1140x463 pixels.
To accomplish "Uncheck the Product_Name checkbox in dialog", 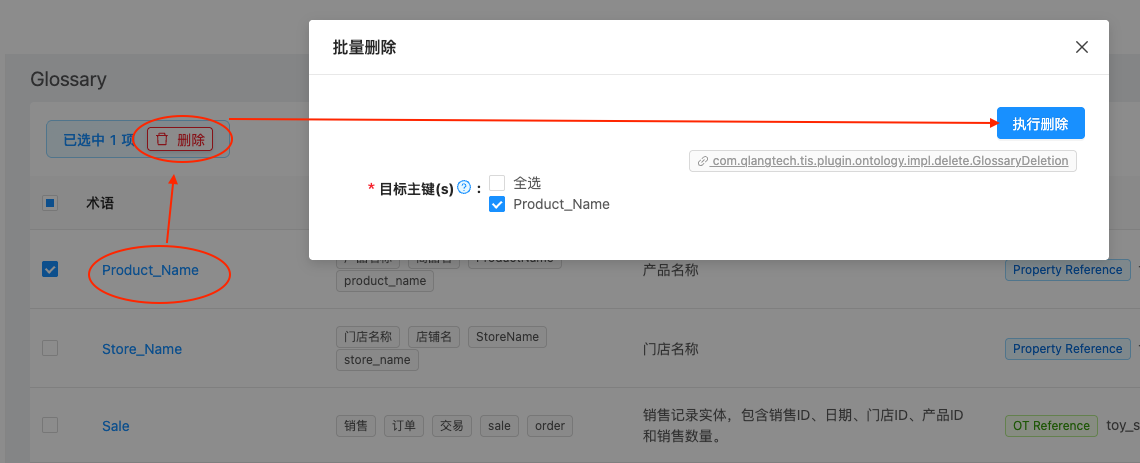I will pyautogui.click(x=497, y=204).
